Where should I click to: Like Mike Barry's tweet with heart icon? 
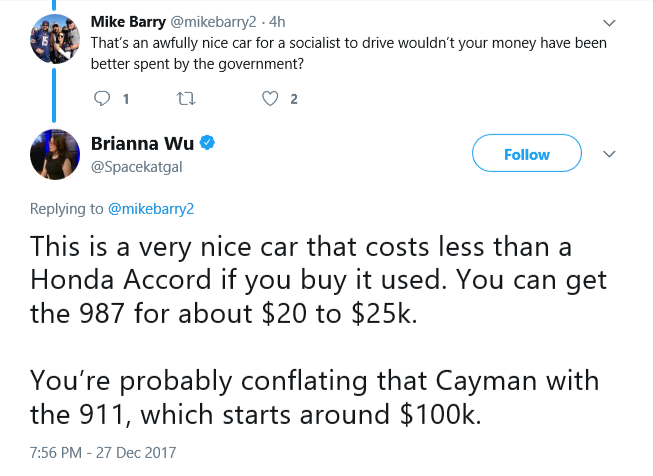click(x=270, y=99)
